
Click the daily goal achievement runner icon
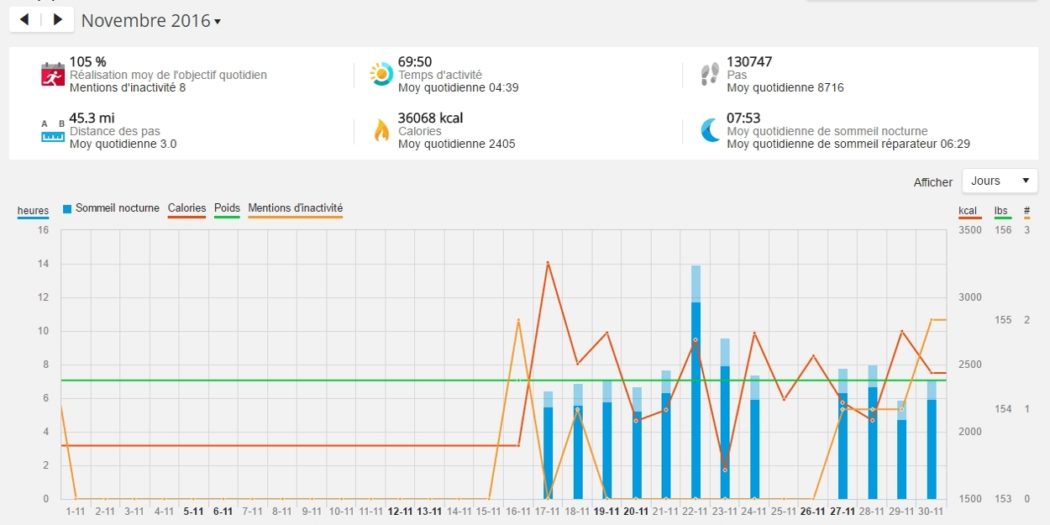click(52, 74)
